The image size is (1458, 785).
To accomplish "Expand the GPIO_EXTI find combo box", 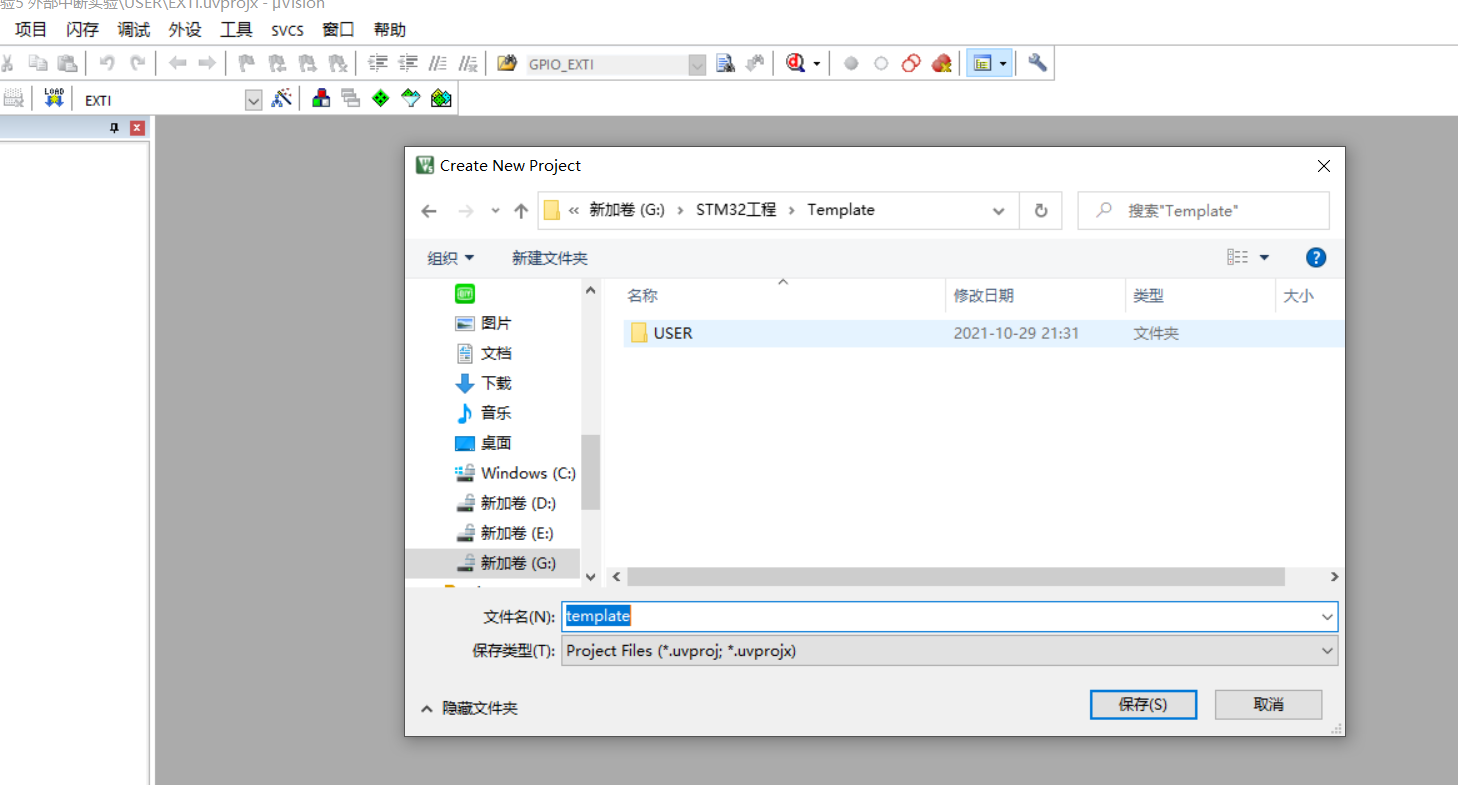I will point(697,64).
